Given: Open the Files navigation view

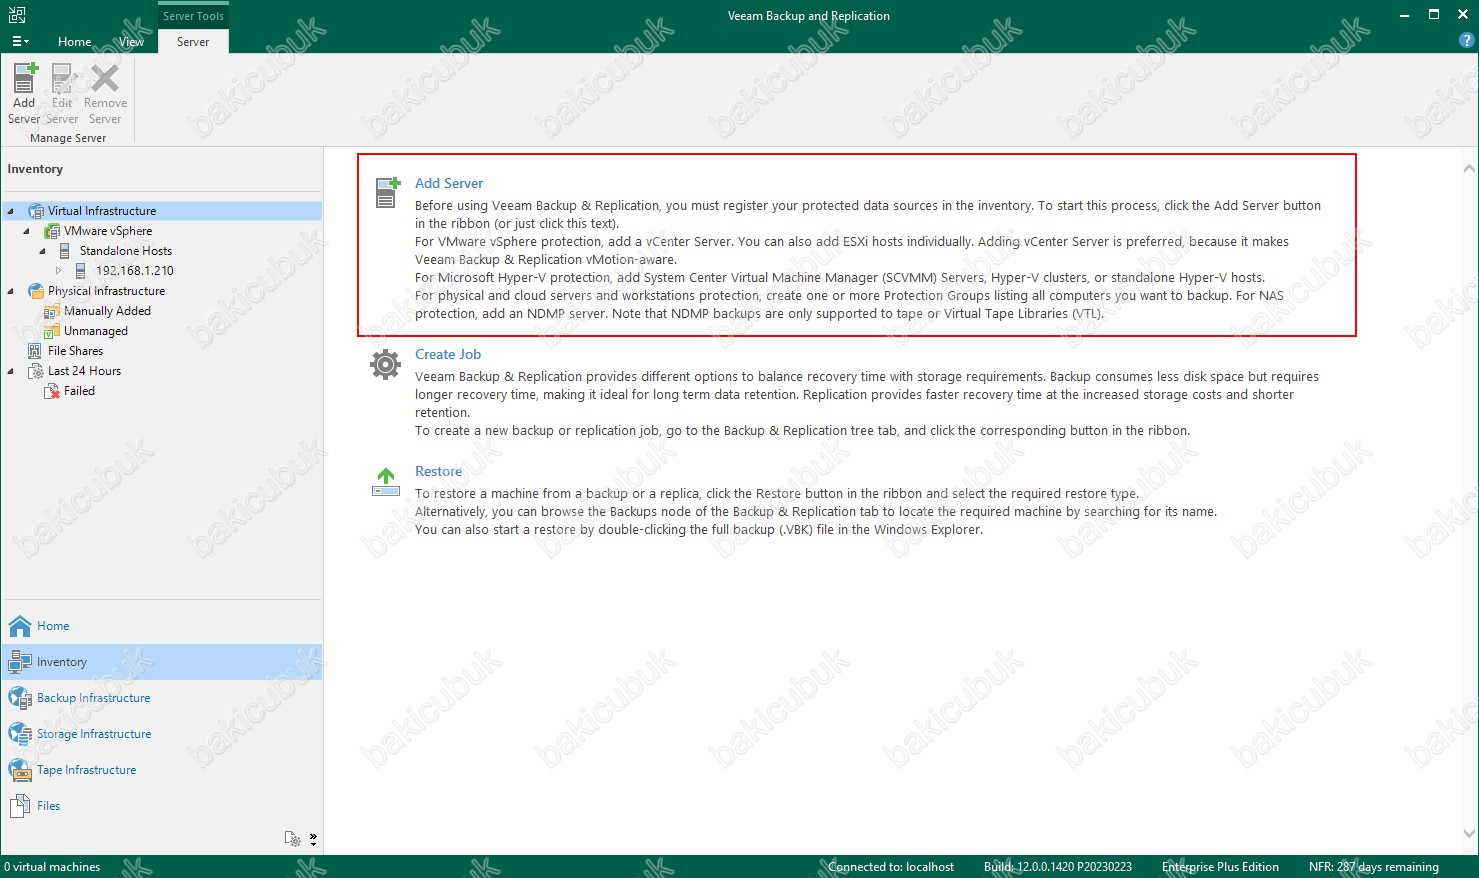Looking at the screenshot, I should tap(162, 806).
